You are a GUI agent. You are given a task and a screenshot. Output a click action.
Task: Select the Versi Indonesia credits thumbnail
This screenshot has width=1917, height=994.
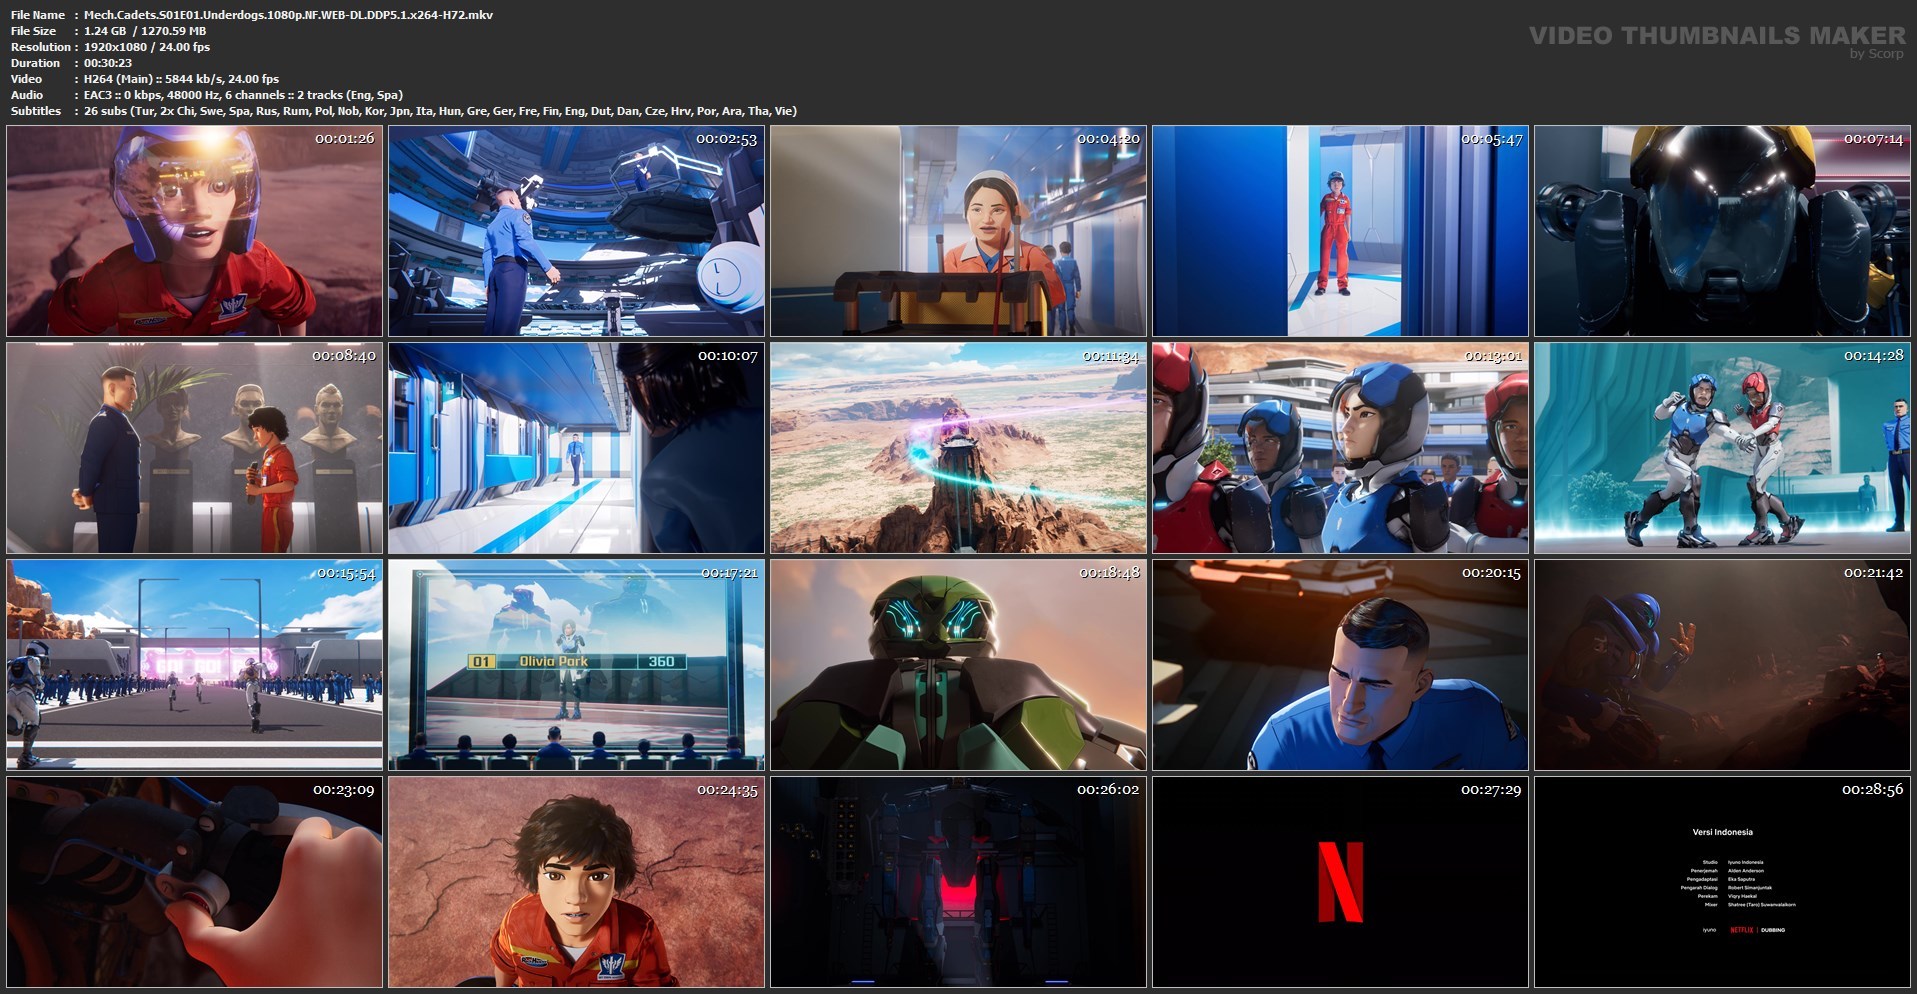pos(1723,882)
